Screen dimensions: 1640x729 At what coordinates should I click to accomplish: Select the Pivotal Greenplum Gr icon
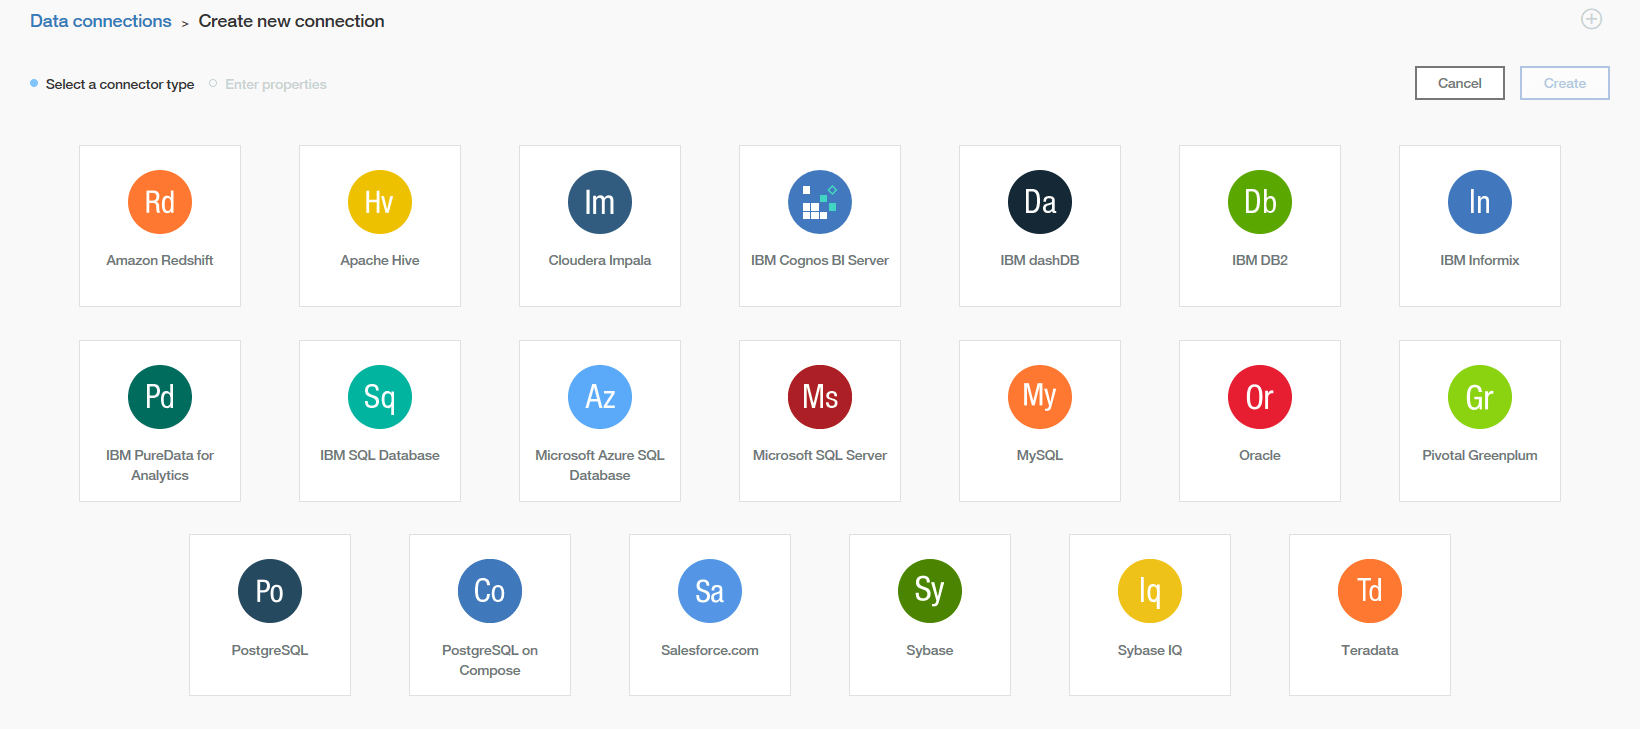click(1480, 397)
